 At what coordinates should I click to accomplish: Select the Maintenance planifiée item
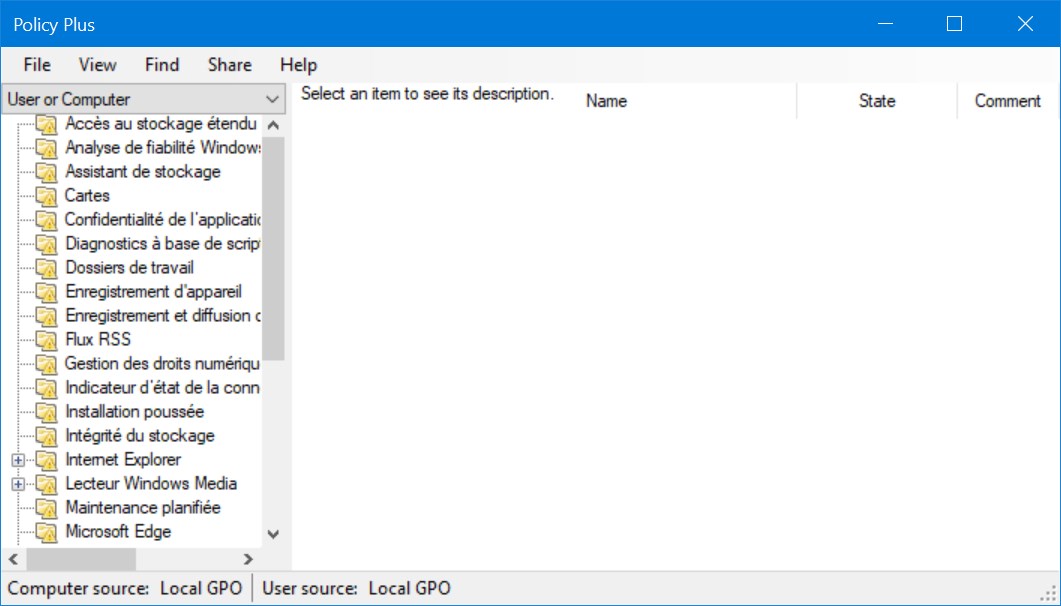[143, 508]
